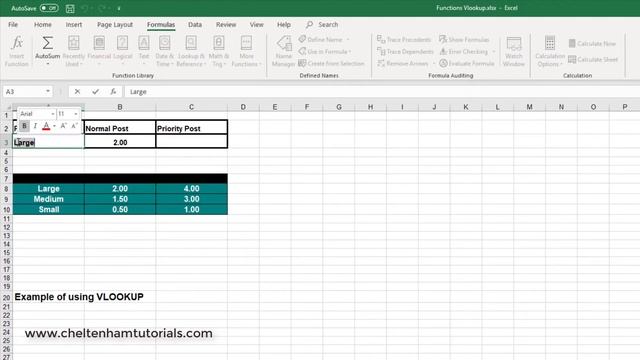
Task: Click the Save icon in title bar
Action: (x=70, y=8)
